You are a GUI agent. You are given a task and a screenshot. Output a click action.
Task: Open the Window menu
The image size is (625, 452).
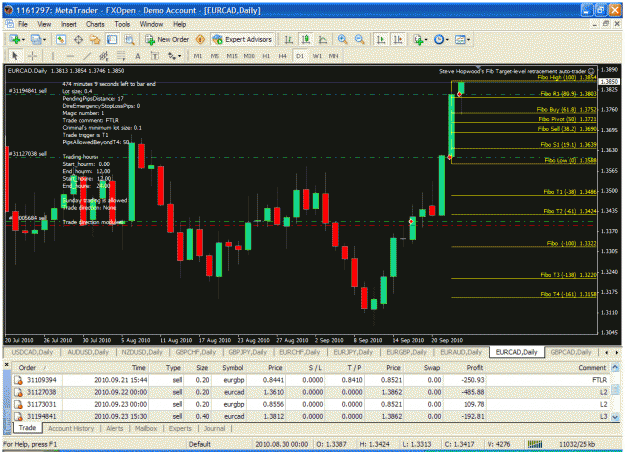point(151,24)
